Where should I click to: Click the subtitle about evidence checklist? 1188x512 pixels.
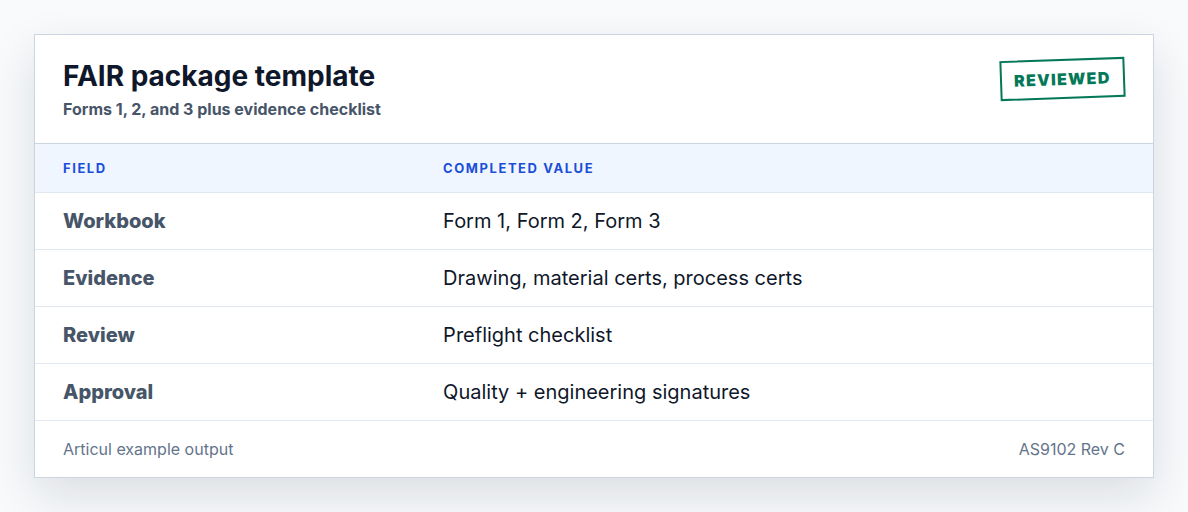click(222, 109)
